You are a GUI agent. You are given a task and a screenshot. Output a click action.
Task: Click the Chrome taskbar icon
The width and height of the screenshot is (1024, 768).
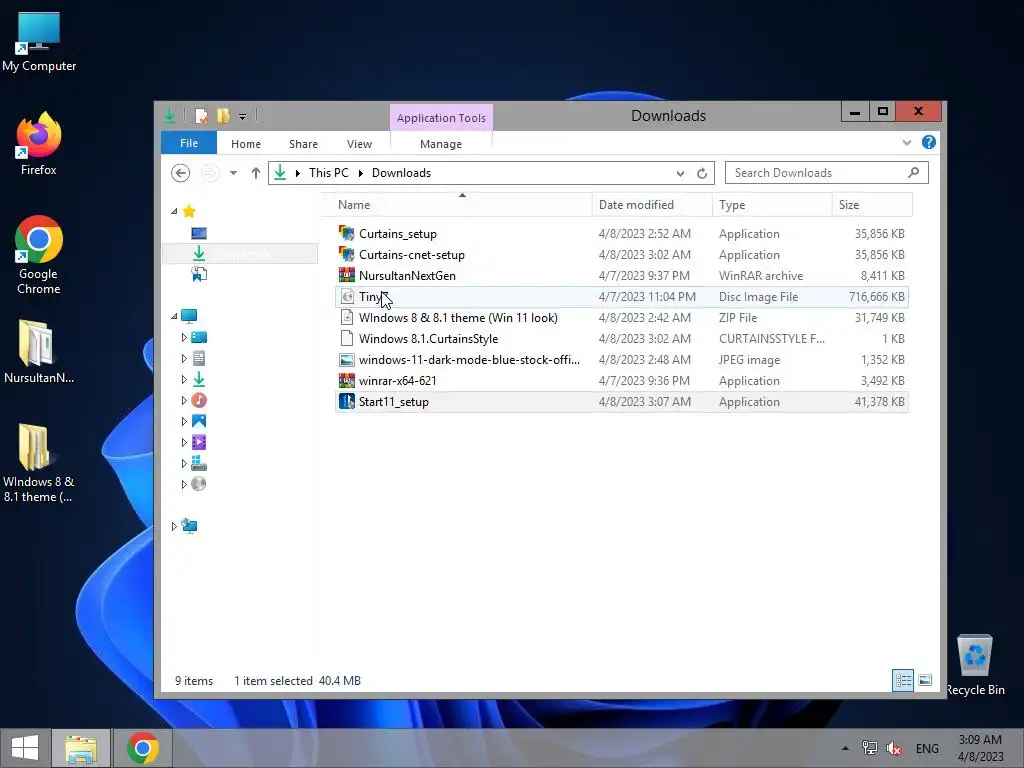click(143, 748)
